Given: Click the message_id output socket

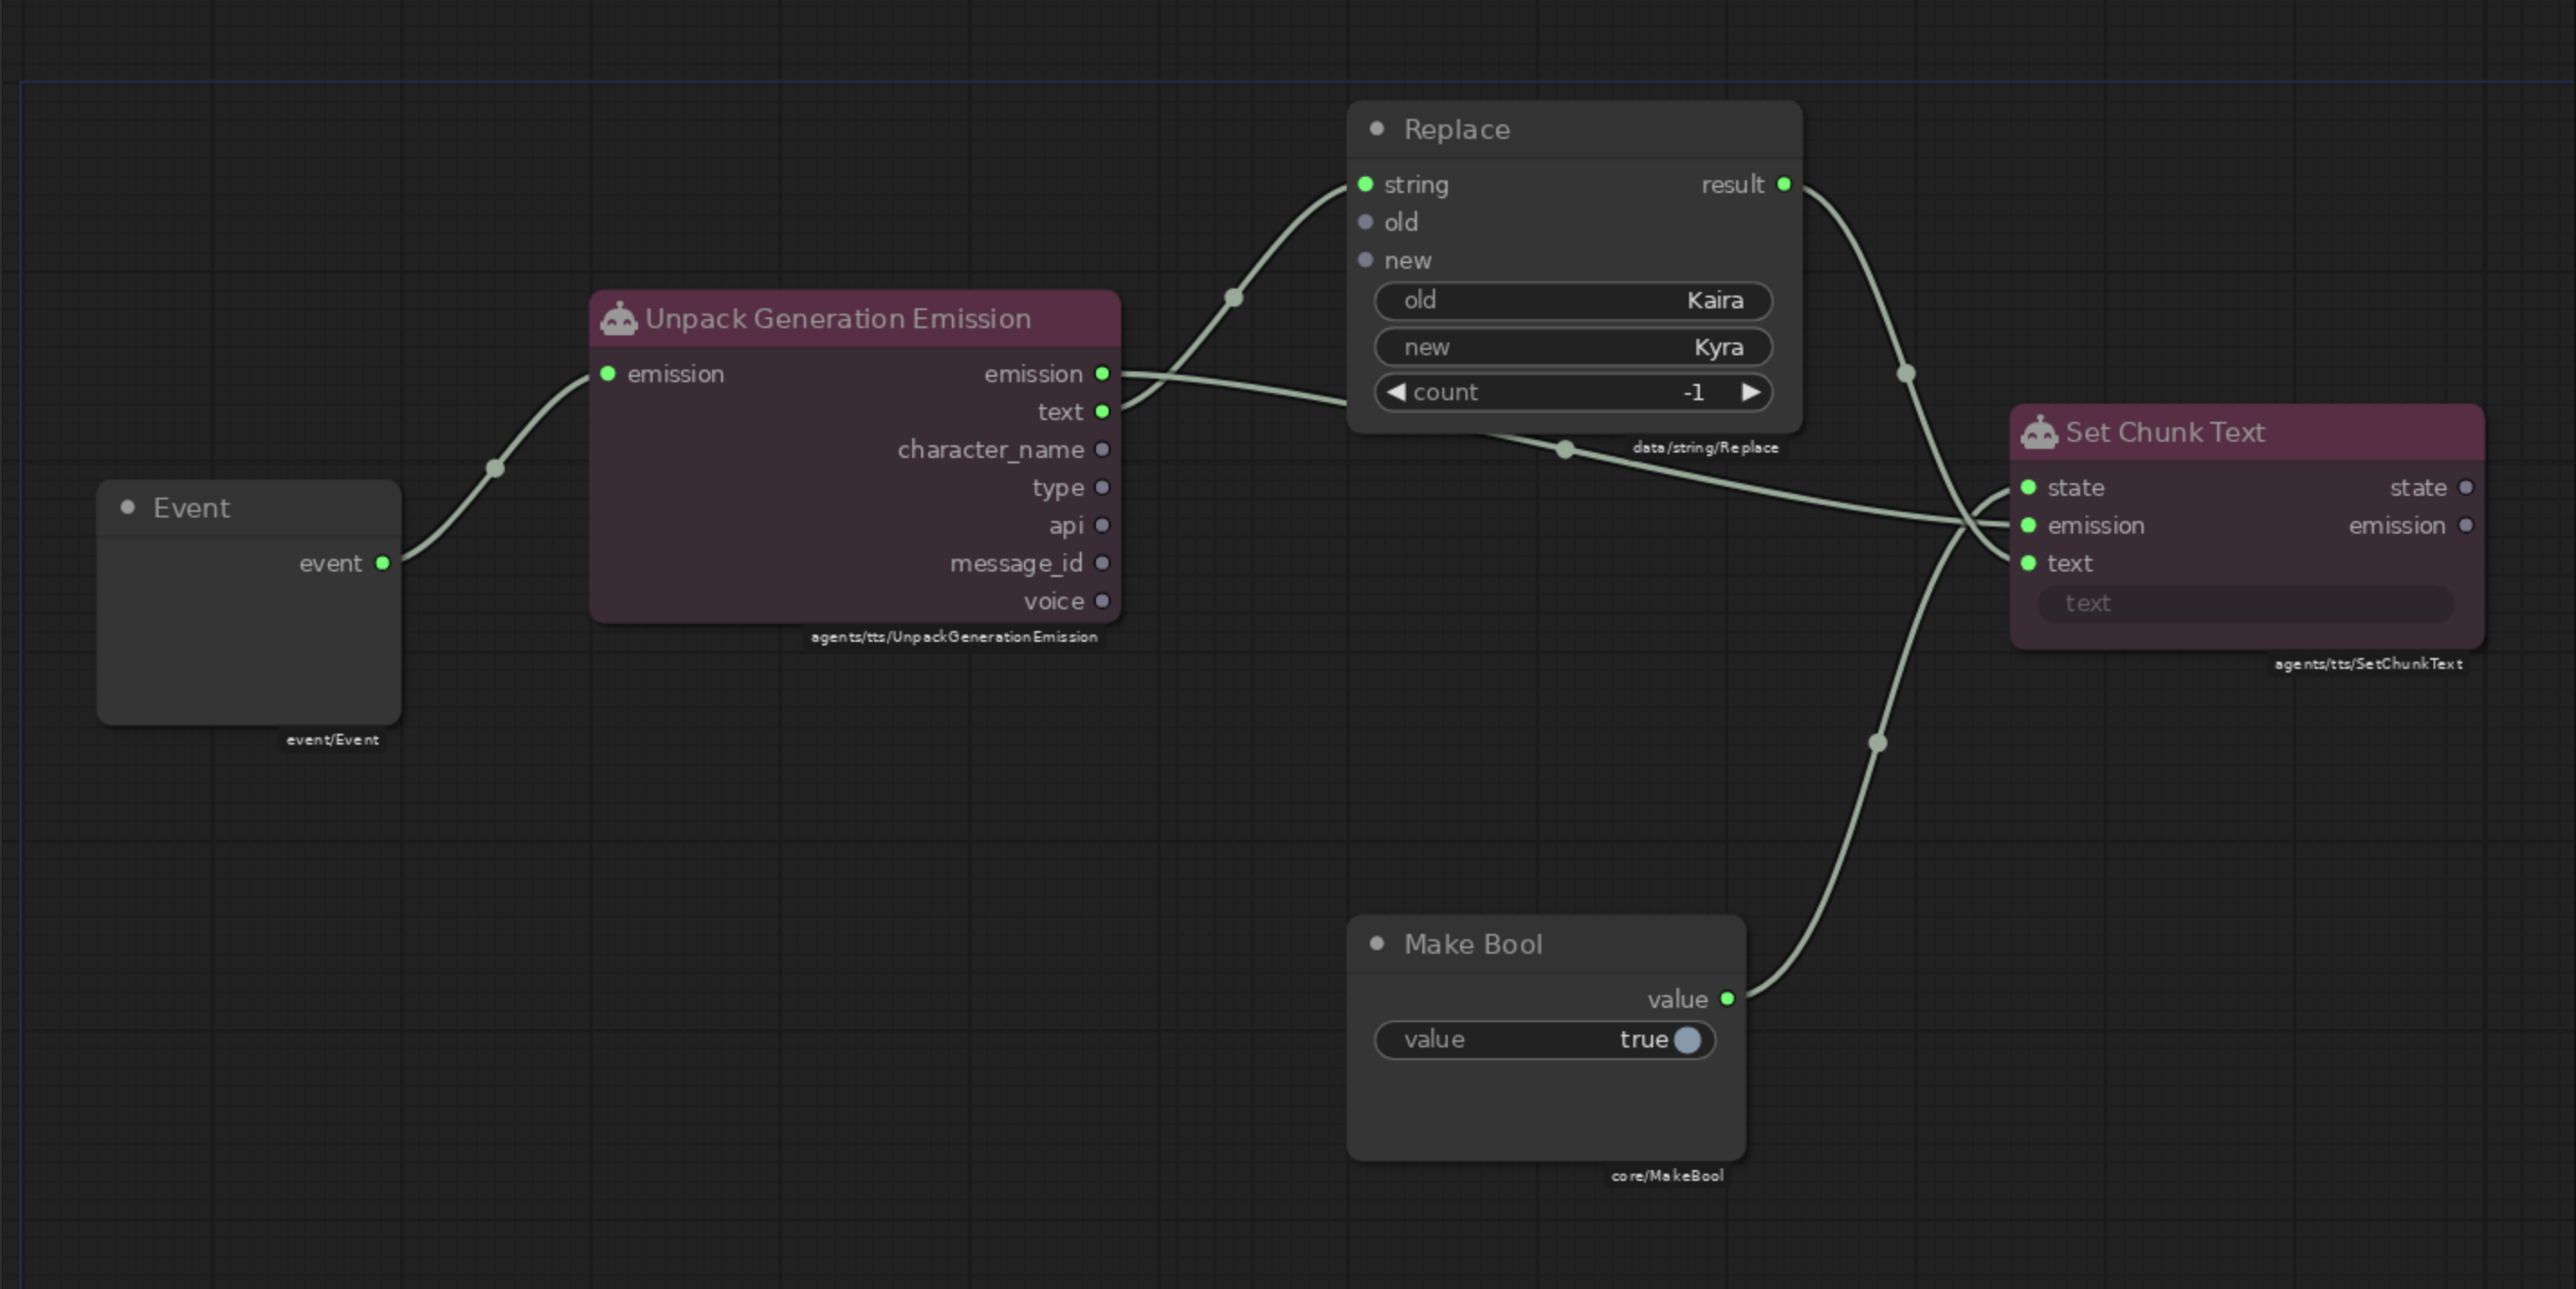Looking at the screenshot, I should [1102, 563].
